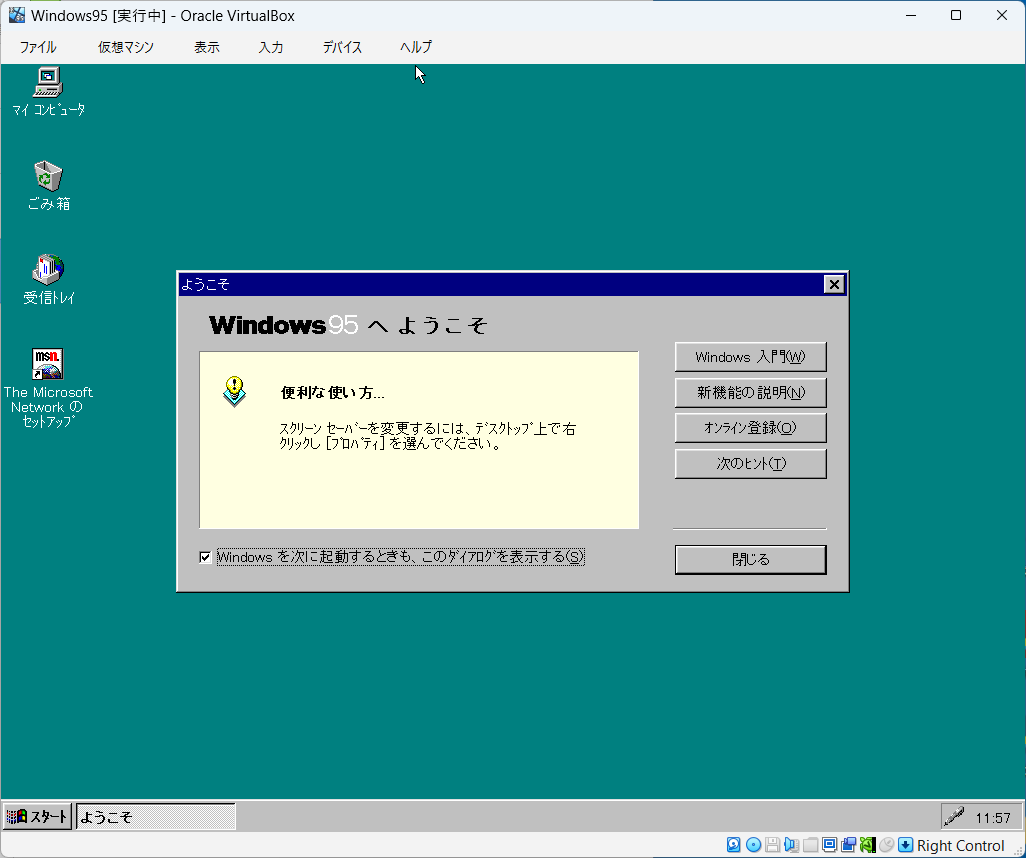
Task: Select The Microsoft Network setup icon
Action: [48, 364]
